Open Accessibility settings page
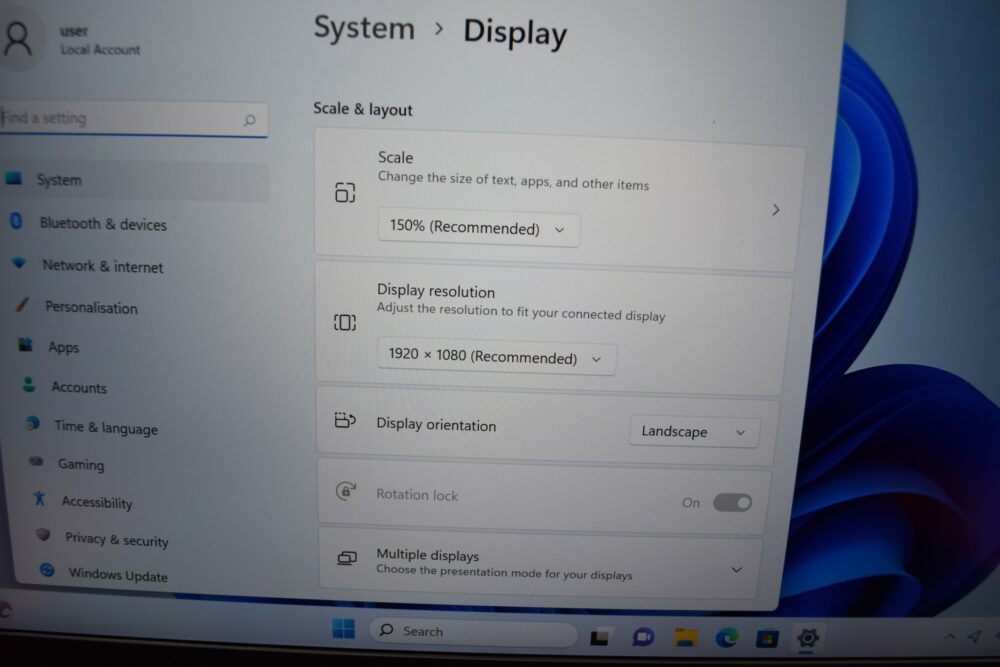This screenshot has width=1000, height=667. pos(97,502)
